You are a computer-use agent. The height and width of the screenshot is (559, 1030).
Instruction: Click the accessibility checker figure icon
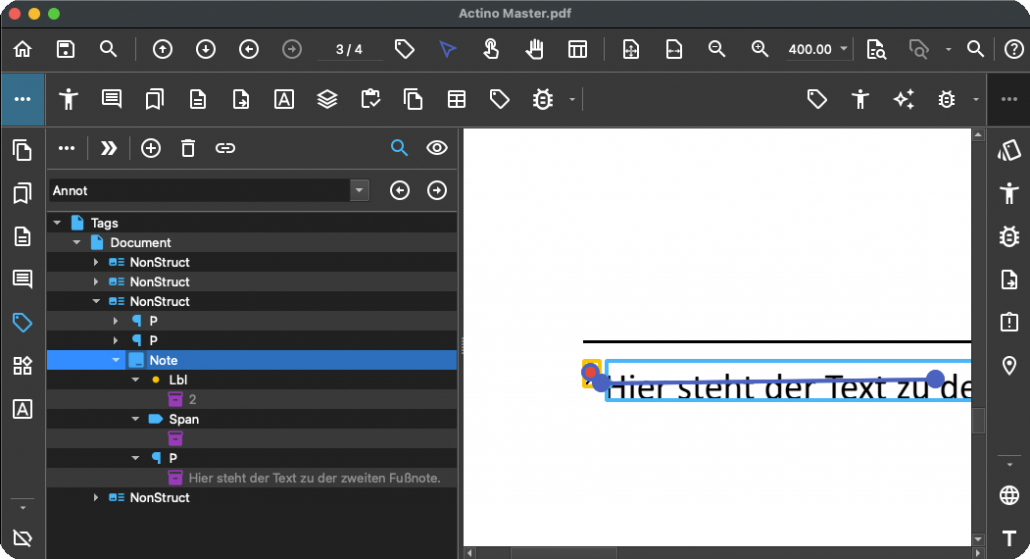pos(68,99)
